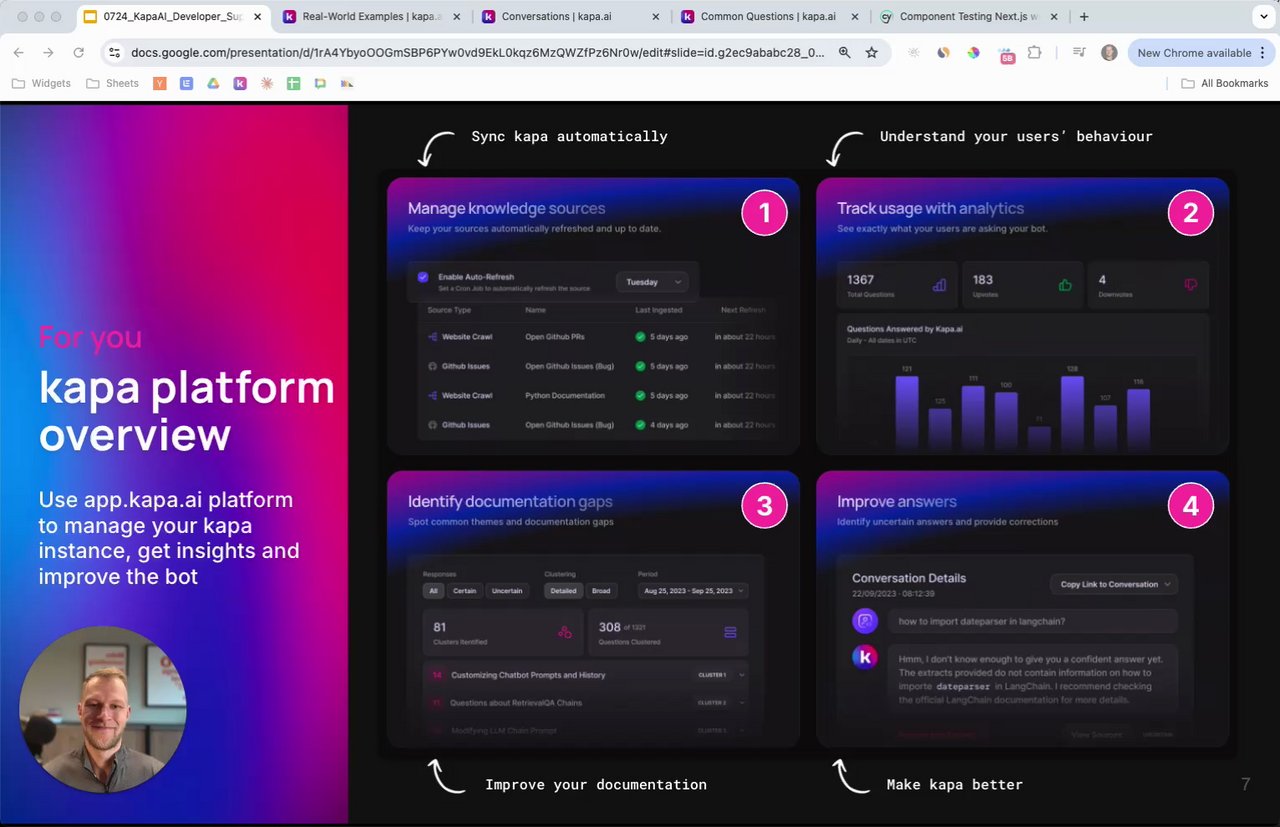
Task: Open the Period date range dropdown
Action: 693,591
